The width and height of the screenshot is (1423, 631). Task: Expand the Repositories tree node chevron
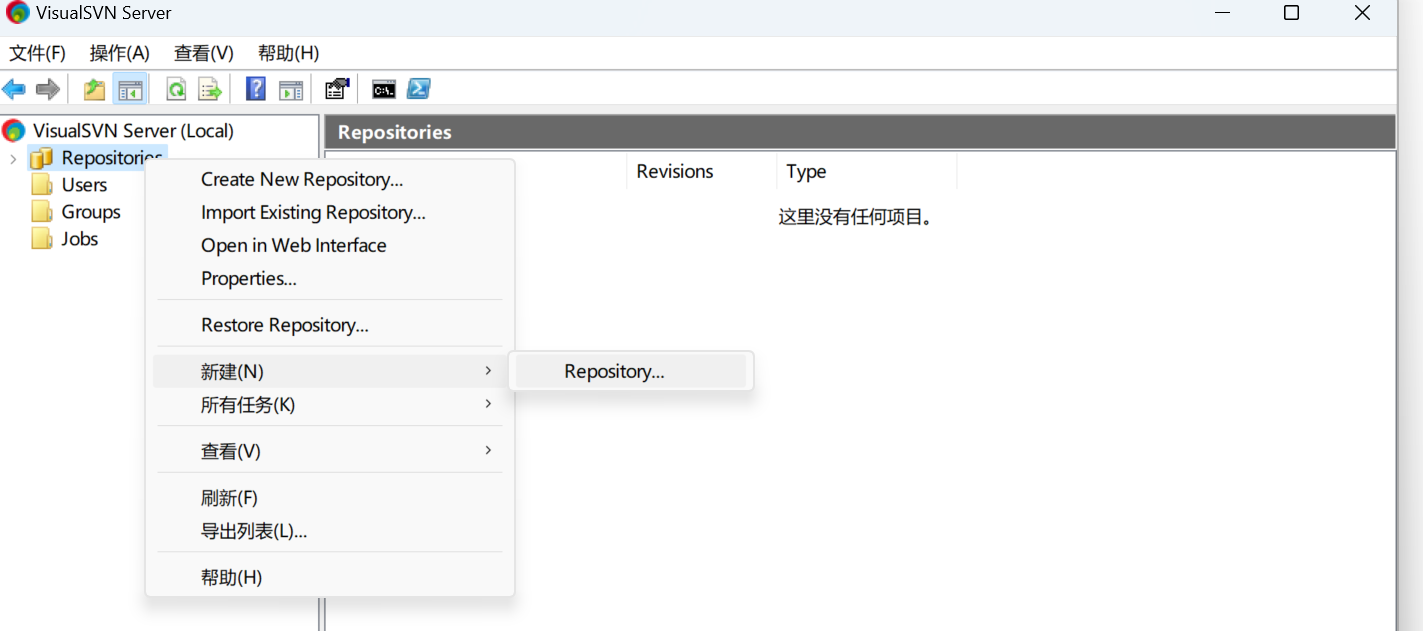click(x=12, y=159)
